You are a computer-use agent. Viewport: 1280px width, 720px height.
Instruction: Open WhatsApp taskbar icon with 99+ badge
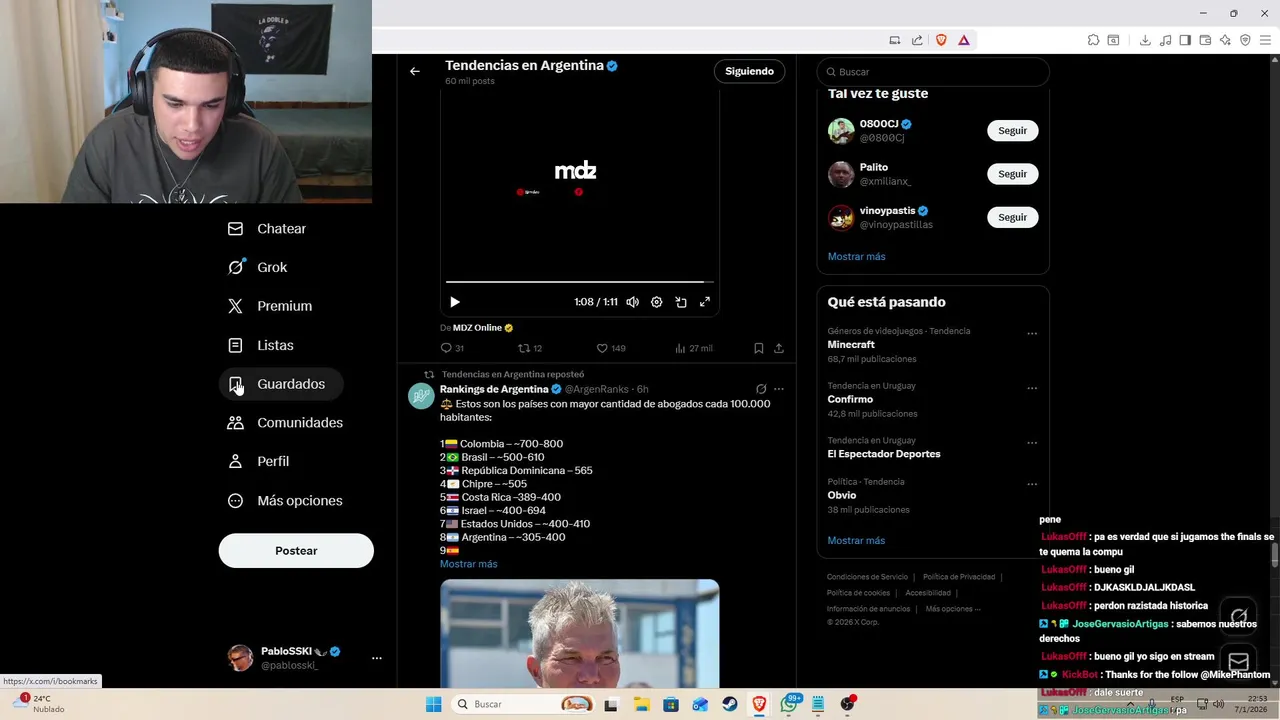coord(789,704)
